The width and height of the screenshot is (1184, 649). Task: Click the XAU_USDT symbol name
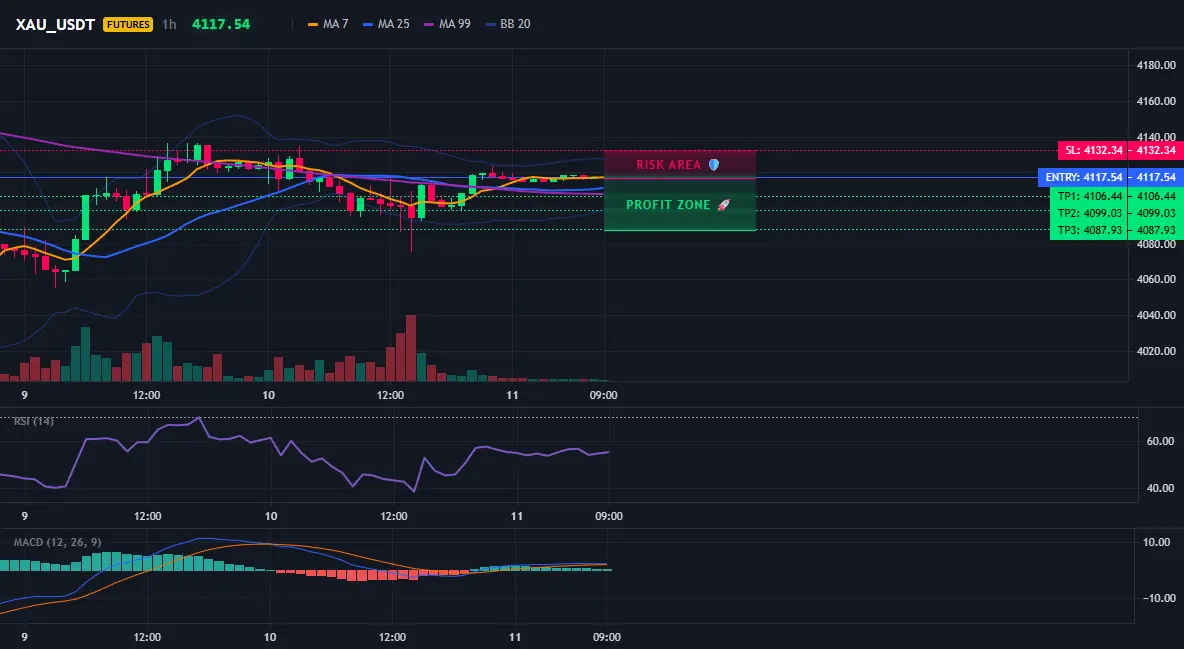(55, 24)
